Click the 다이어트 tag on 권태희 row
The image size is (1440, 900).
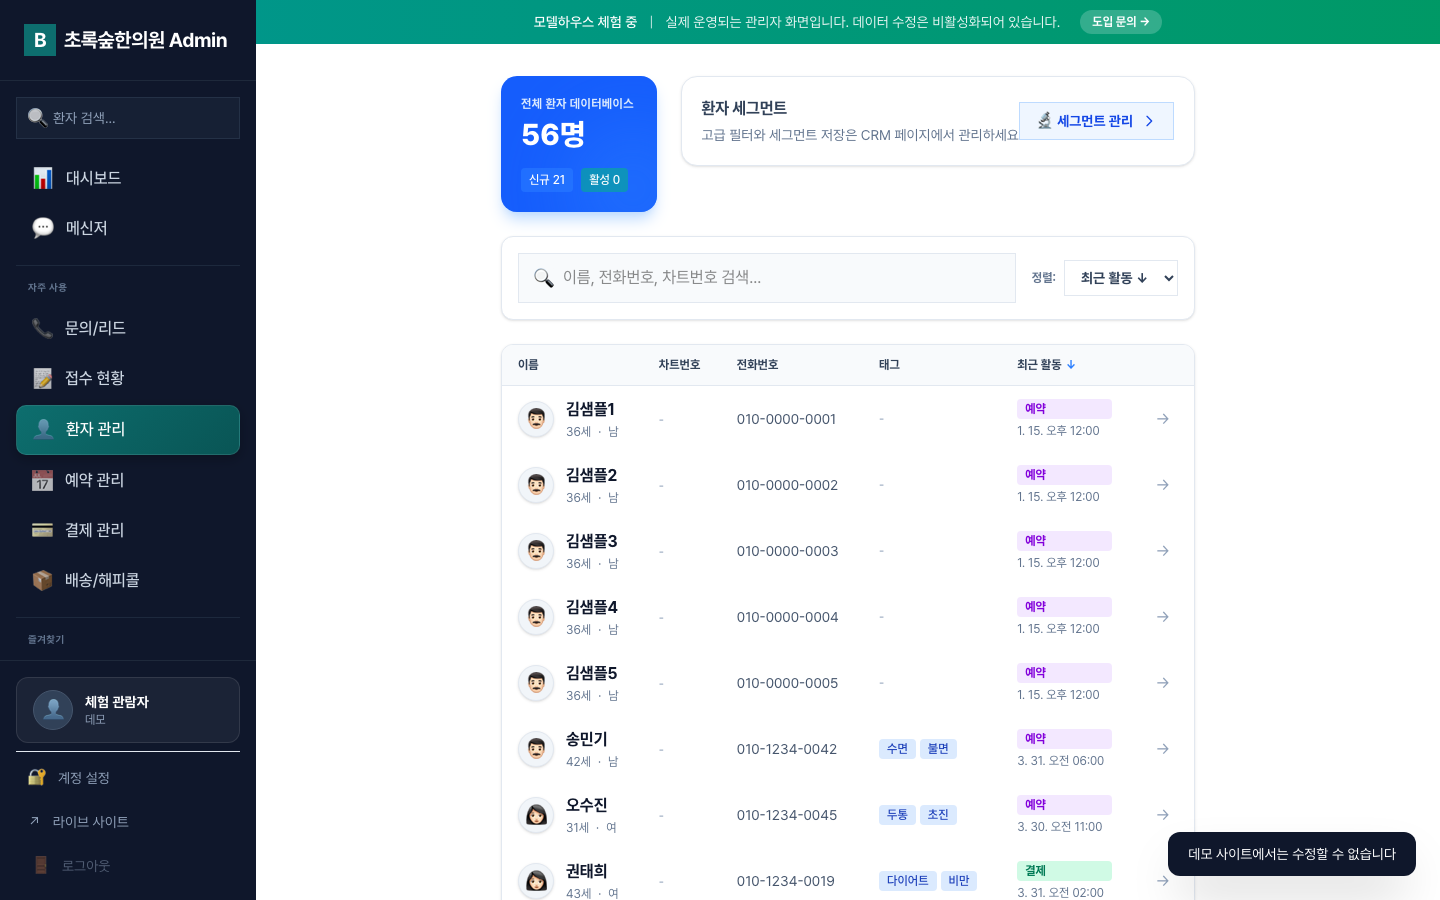pos(908,881)
